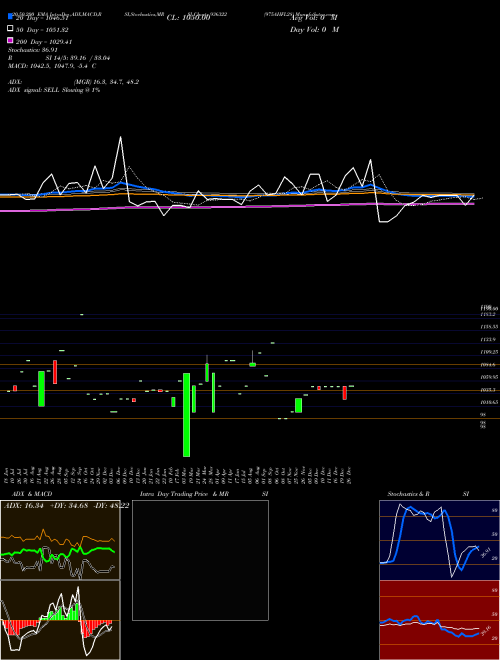Click the '1123.9' price axis label

(x=488, y=339)
